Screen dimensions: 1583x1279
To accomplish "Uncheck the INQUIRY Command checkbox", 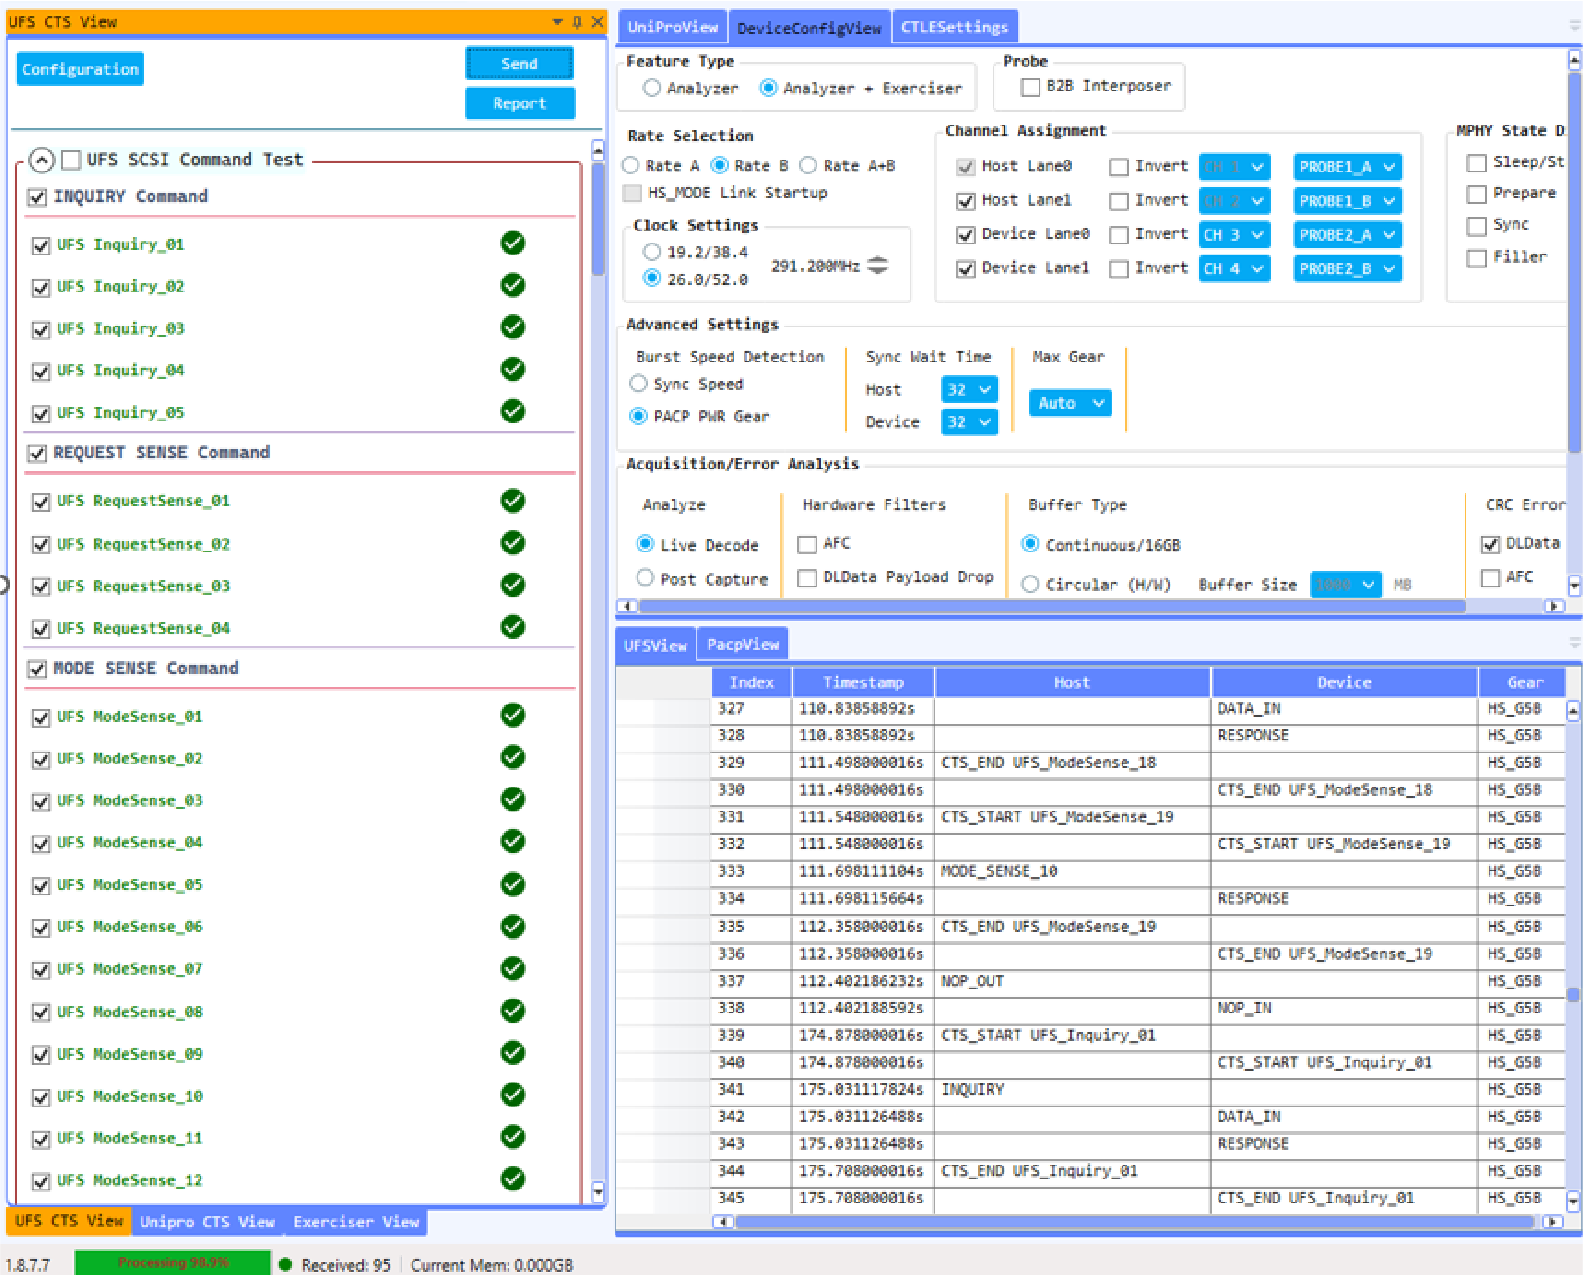I will coord(37,197).
